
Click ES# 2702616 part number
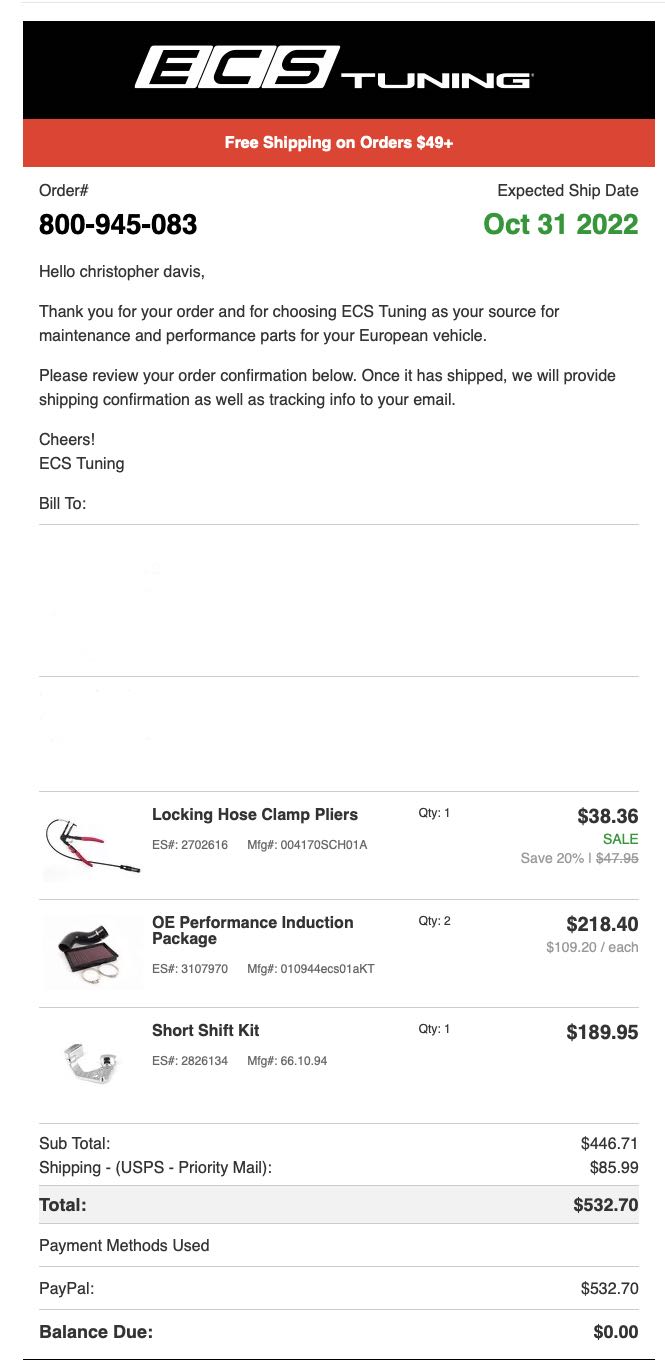pyautogui.click(x=190, y=845)
